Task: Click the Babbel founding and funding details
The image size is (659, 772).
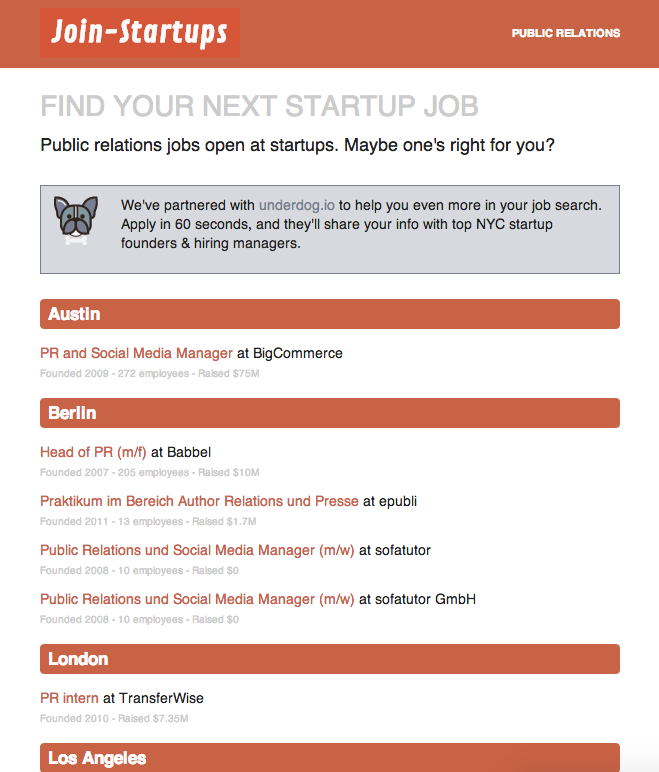Action: (x=149, y=472)
